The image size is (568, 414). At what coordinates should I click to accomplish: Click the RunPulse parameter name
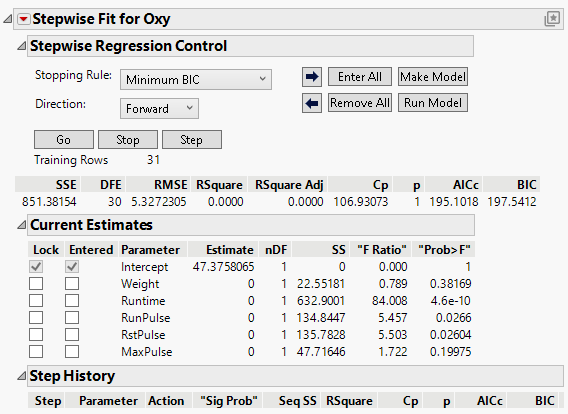[146, 318]
